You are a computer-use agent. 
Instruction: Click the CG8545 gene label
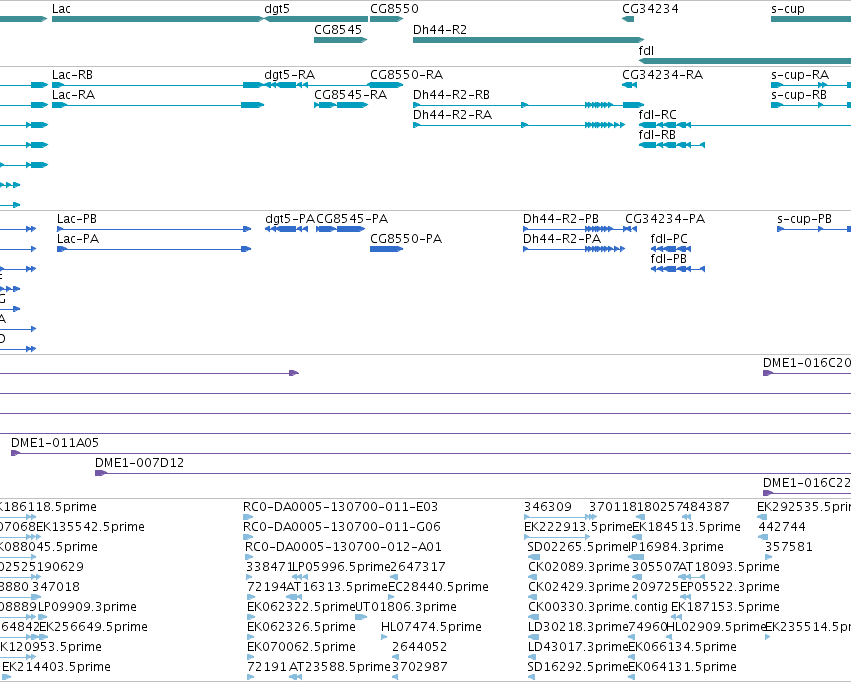338,30
